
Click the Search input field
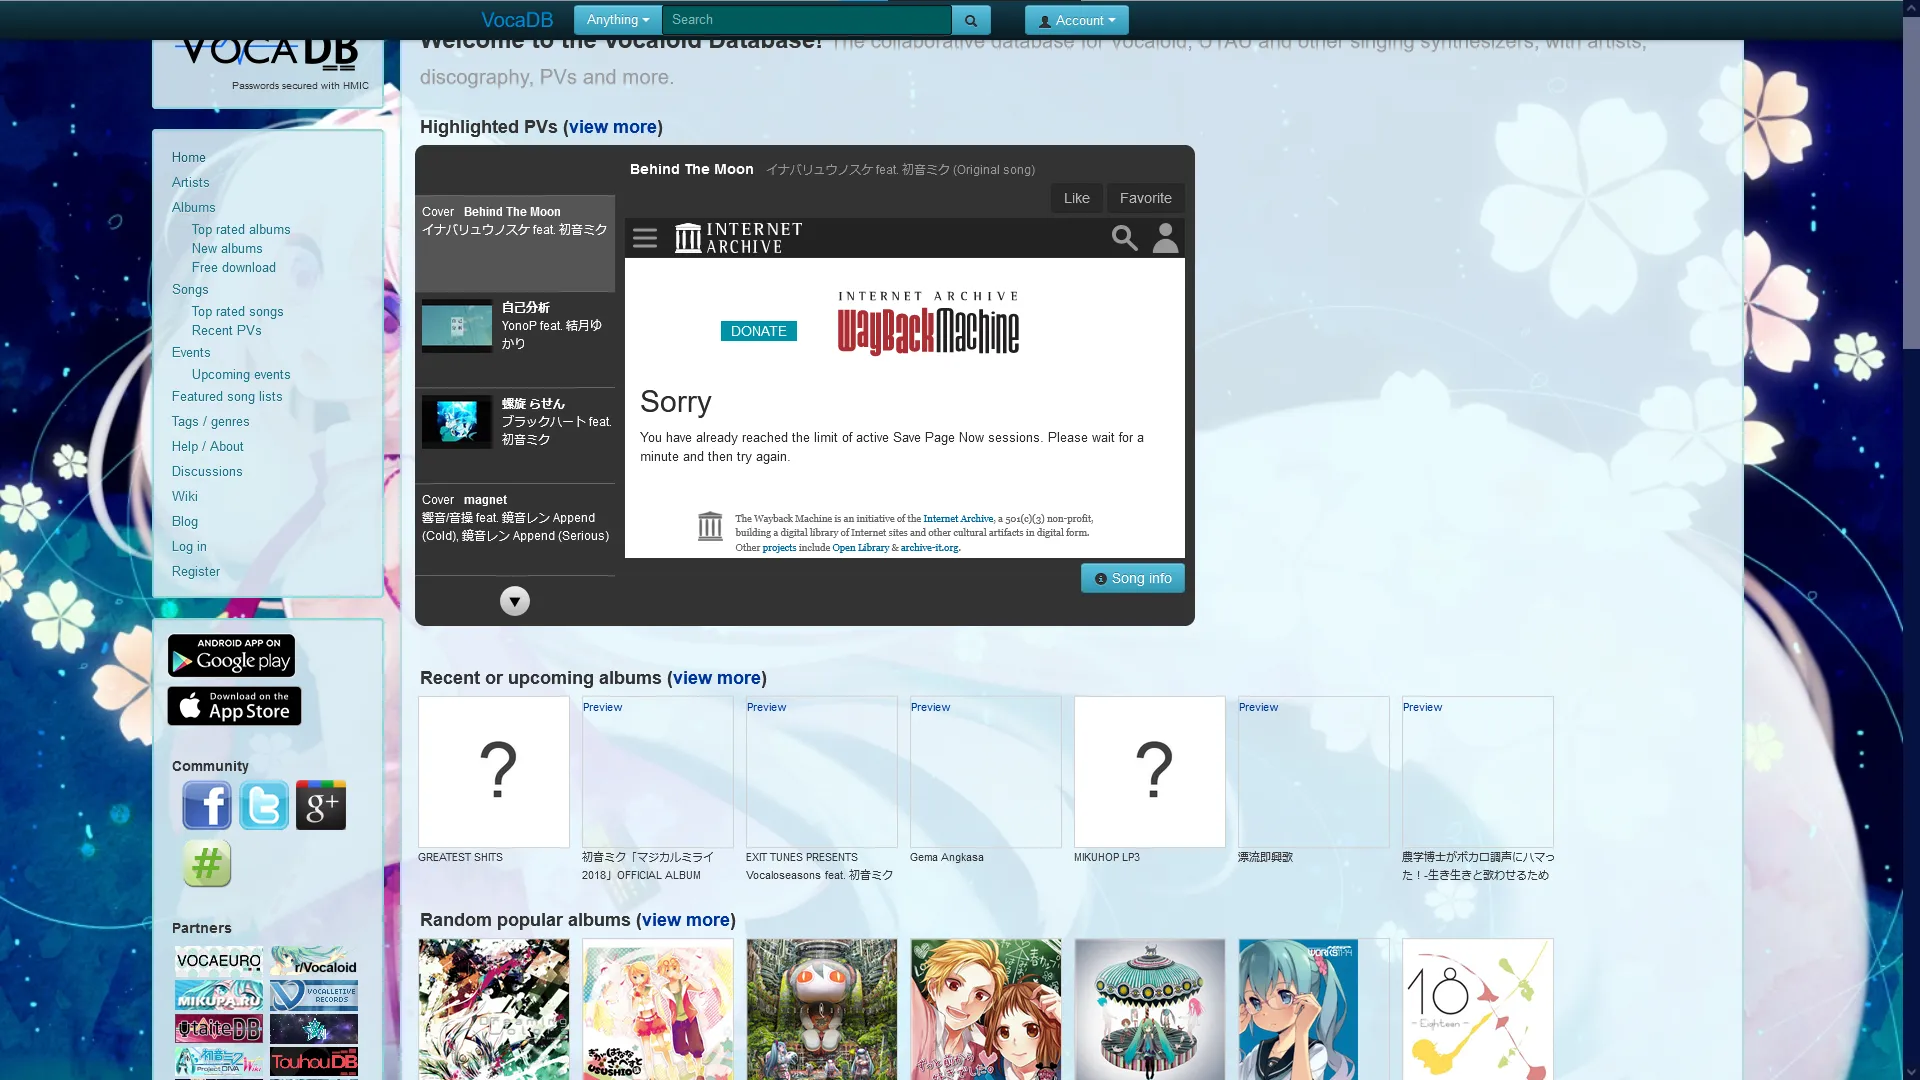point(806,20)
